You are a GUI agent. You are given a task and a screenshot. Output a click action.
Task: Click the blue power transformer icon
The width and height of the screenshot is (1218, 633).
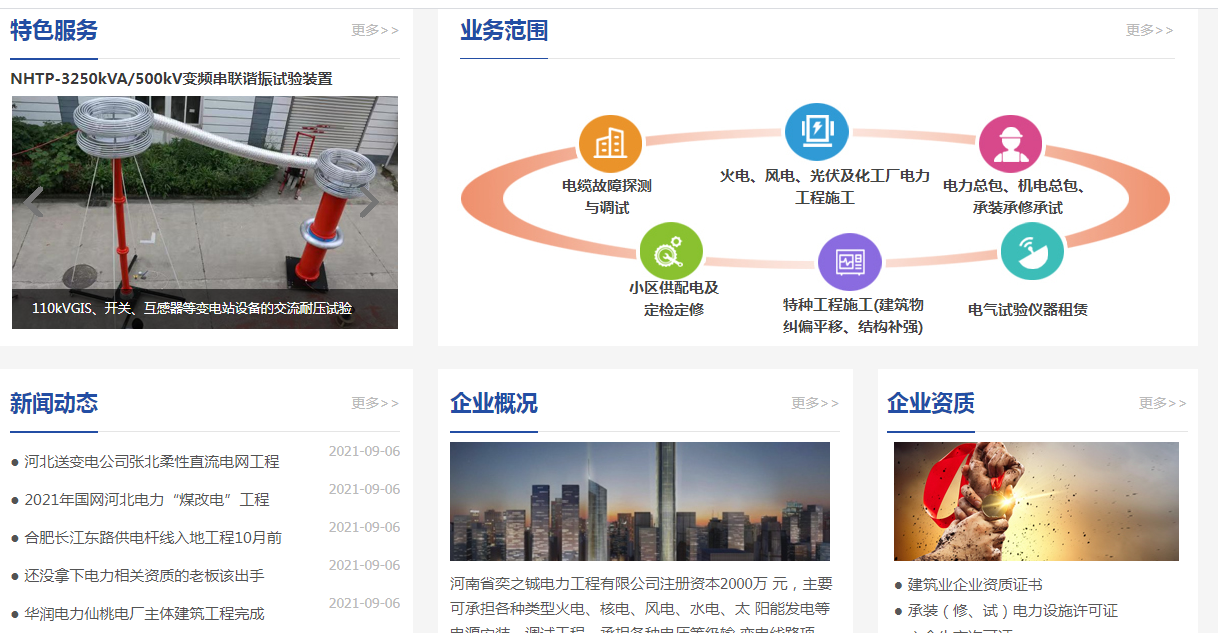click(816, 131)
